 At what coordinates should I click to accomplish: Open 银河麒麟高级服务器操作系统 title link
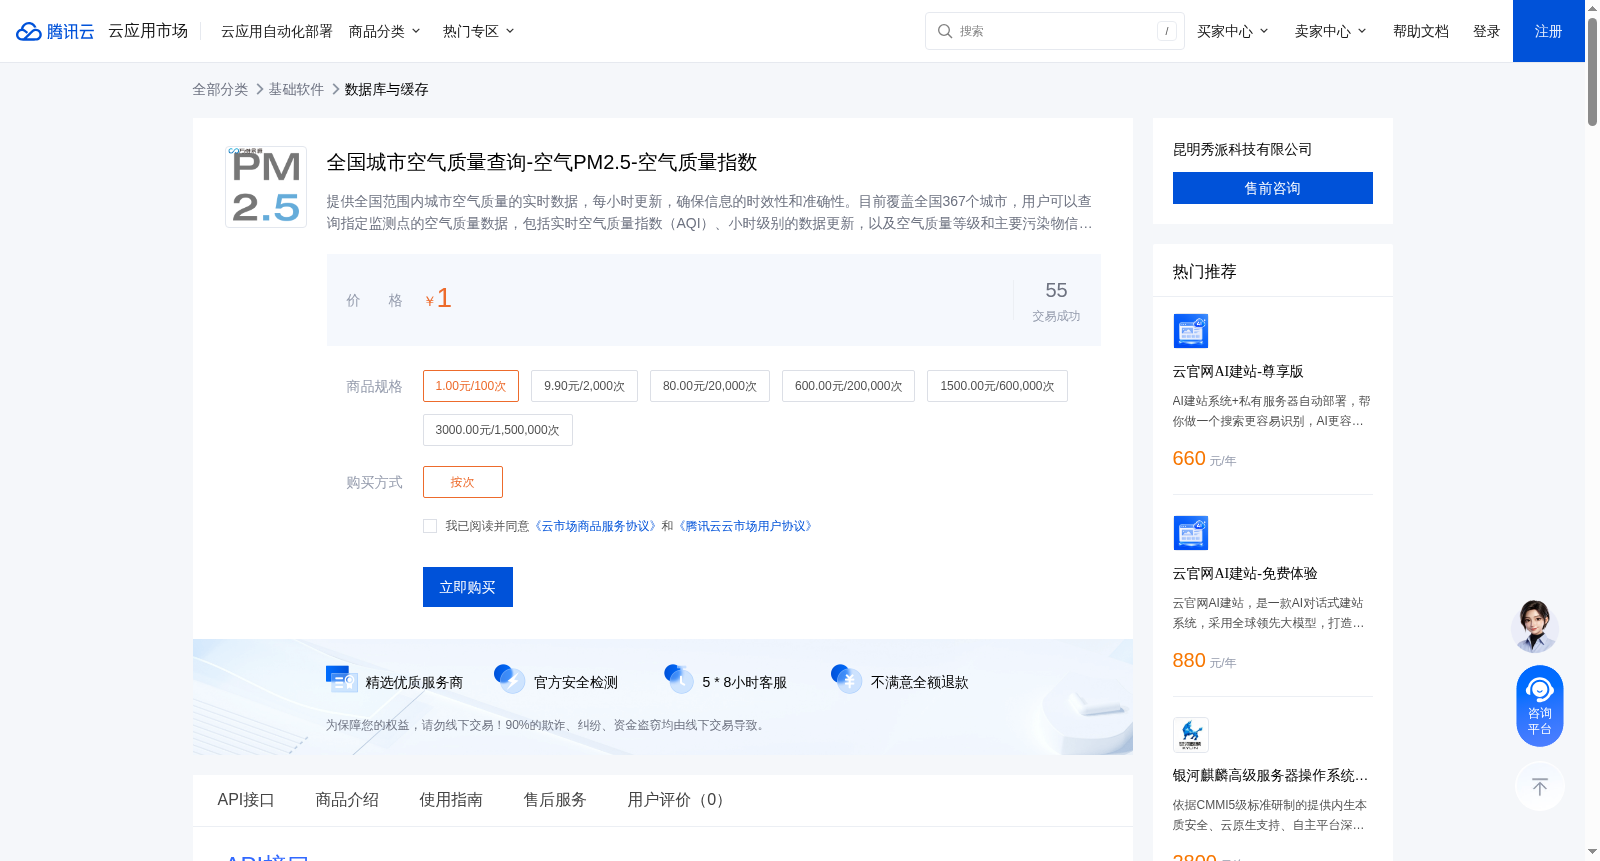[x=1271, y=776]
